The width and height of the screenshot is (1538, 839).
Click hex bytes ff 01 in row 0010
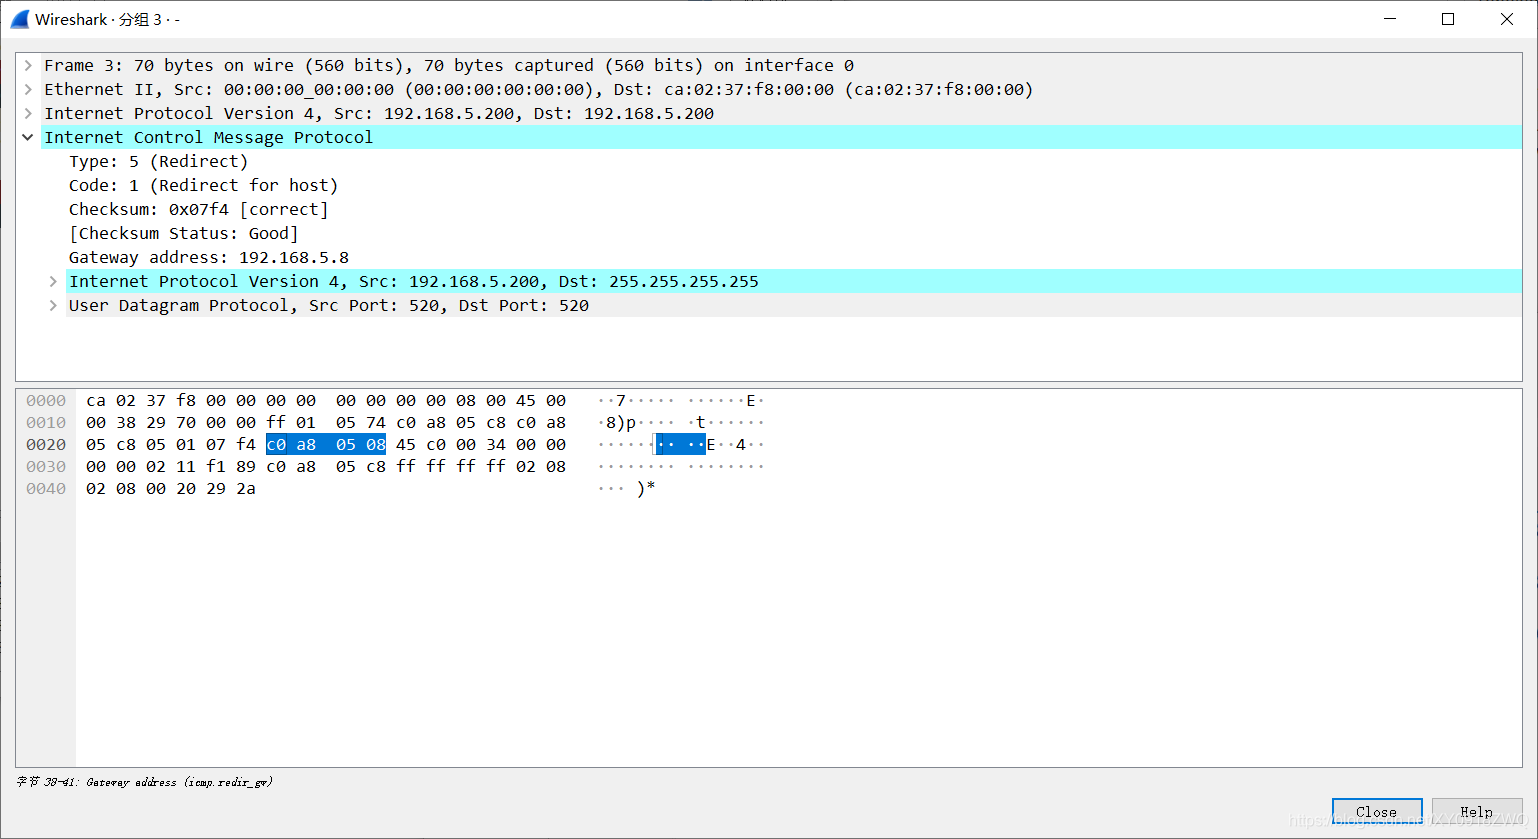(x=291, y=422)
